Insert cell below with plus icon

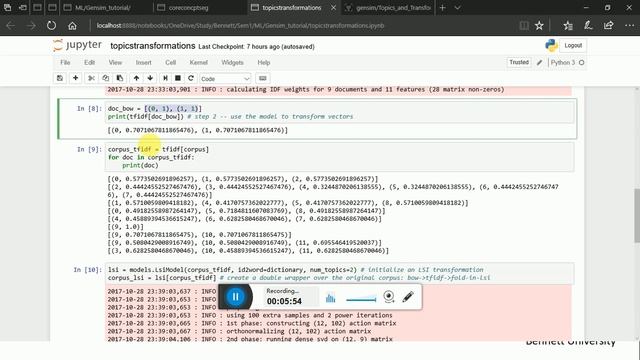tap(76, 78)
